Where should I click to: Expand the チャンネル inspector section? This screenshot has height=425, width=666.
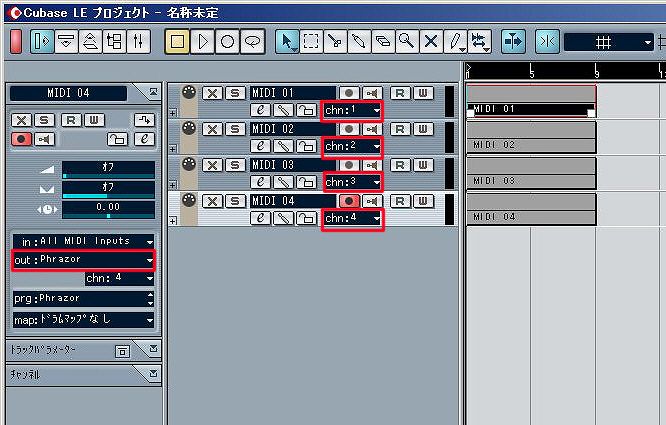[x=153, y=374]
